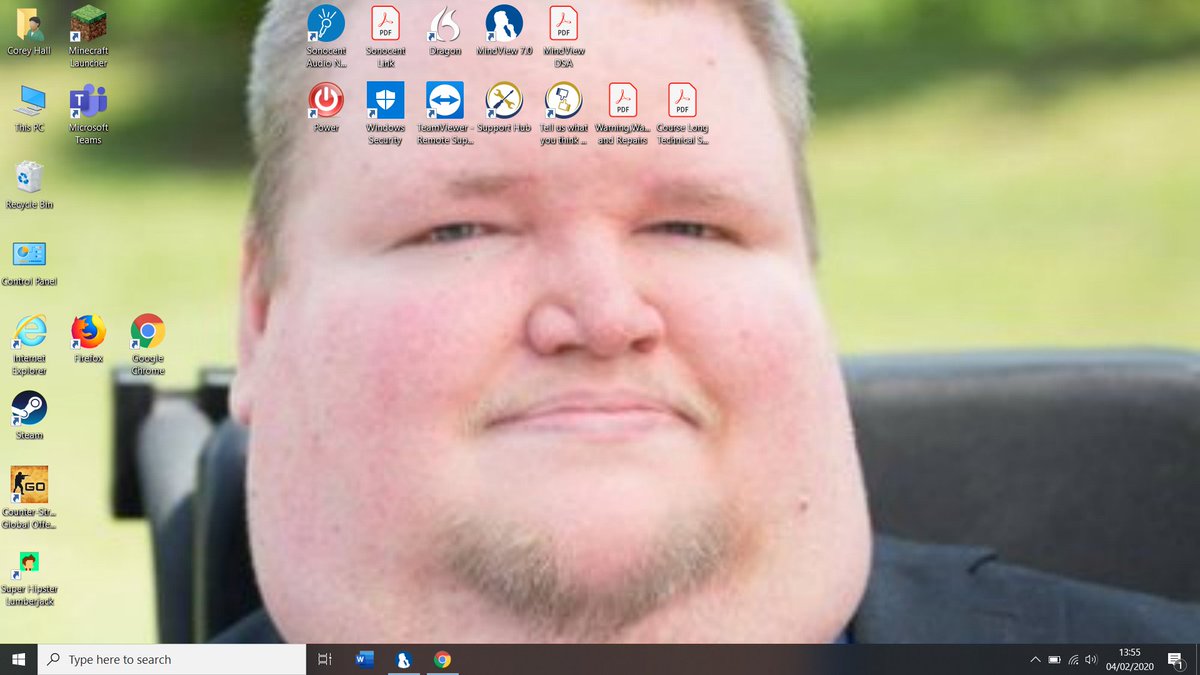
Task: Open the Action Center notifications icon
Action: pos(1178,660)
